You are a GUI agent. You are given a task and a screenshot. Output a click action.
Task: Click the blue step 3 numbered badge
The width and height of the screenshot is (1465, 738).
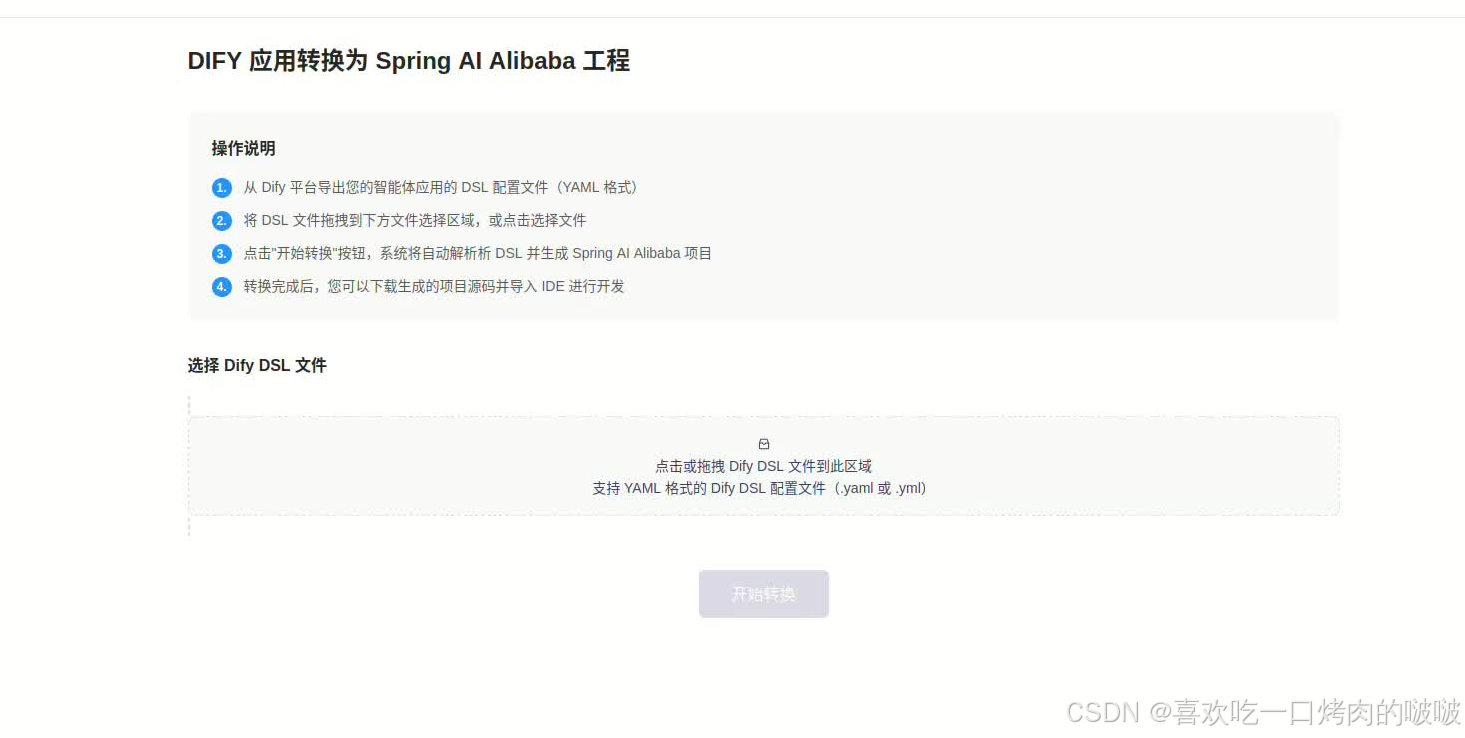tap(221, 253)
